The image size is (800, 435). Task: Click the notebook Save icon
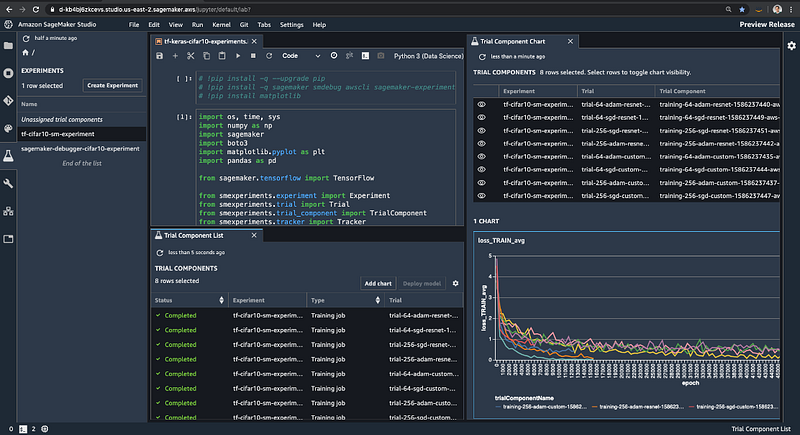(160, 57)
